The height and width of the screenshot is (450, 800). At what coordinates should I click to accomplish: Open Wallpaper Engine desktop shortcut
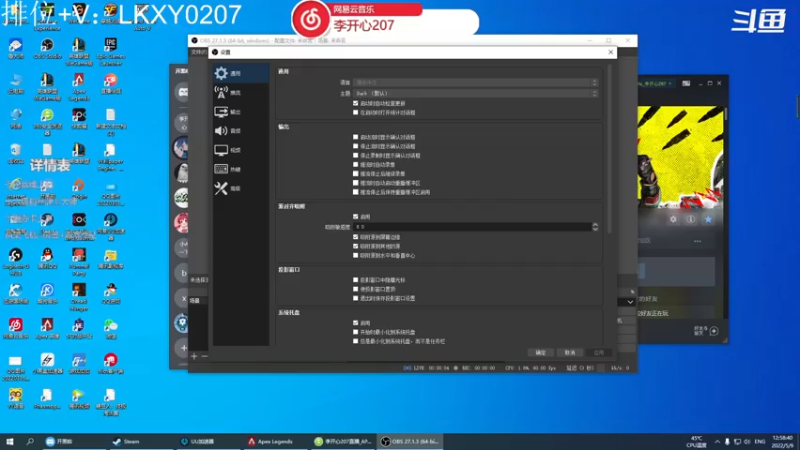pyautogui.click(x=110, y=157)
